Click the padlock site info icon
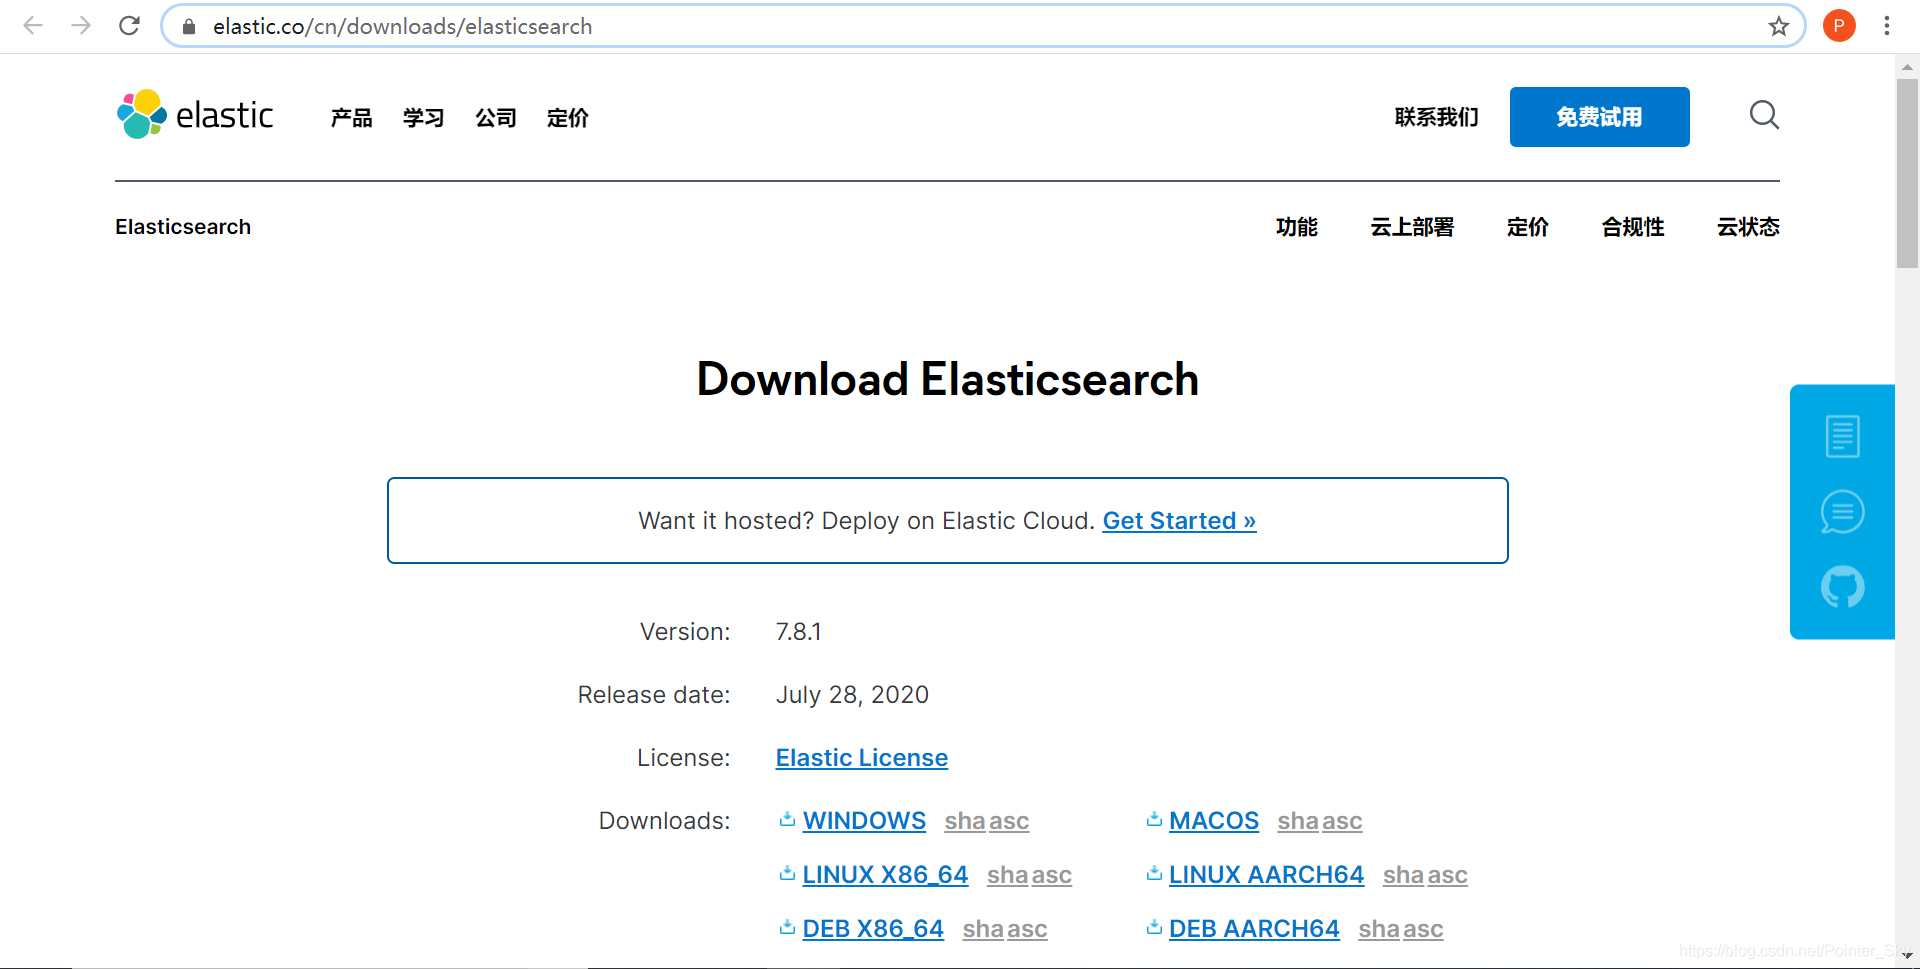Viewport: 1920px width, 969px height. (x=188, y=27)
